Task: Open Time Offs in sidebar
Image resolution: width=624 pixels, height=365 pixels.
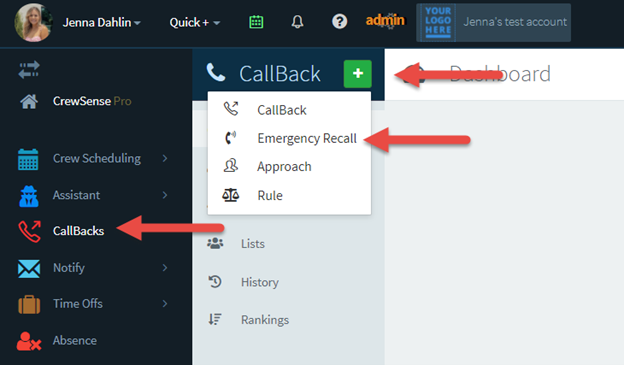Action: click(x=78, y=304)
